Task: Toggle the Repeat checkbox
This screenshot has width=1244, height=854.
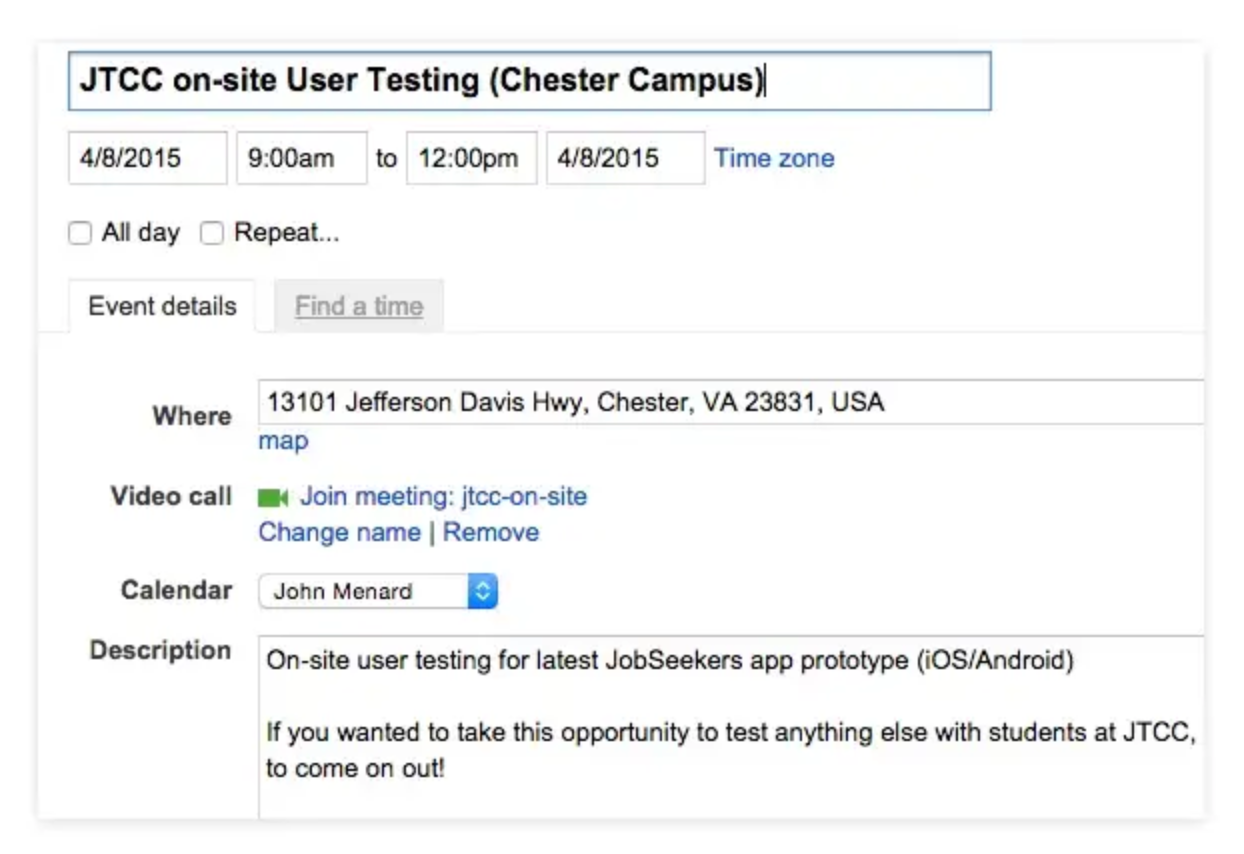Action: [211, 234]
